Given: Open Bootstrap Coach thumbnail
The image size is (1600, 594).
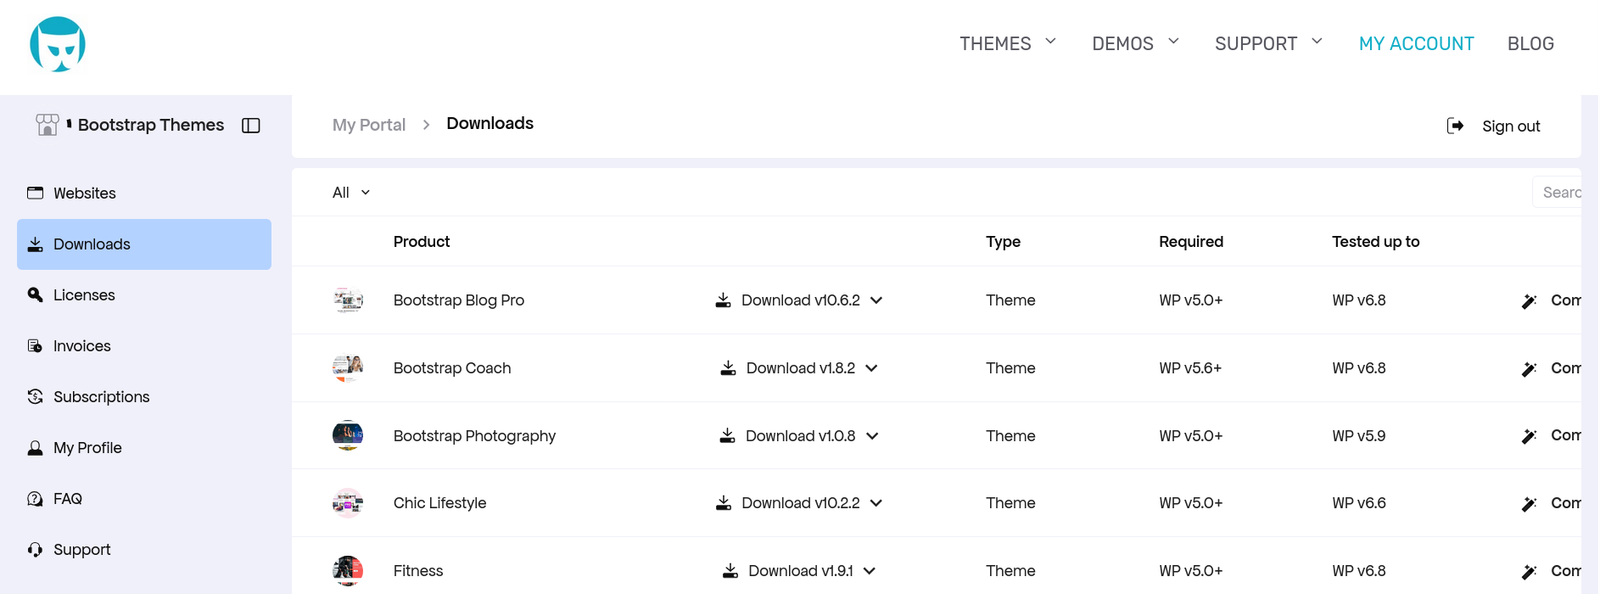Looking at the screenshot, I should [x=348, y=368].
